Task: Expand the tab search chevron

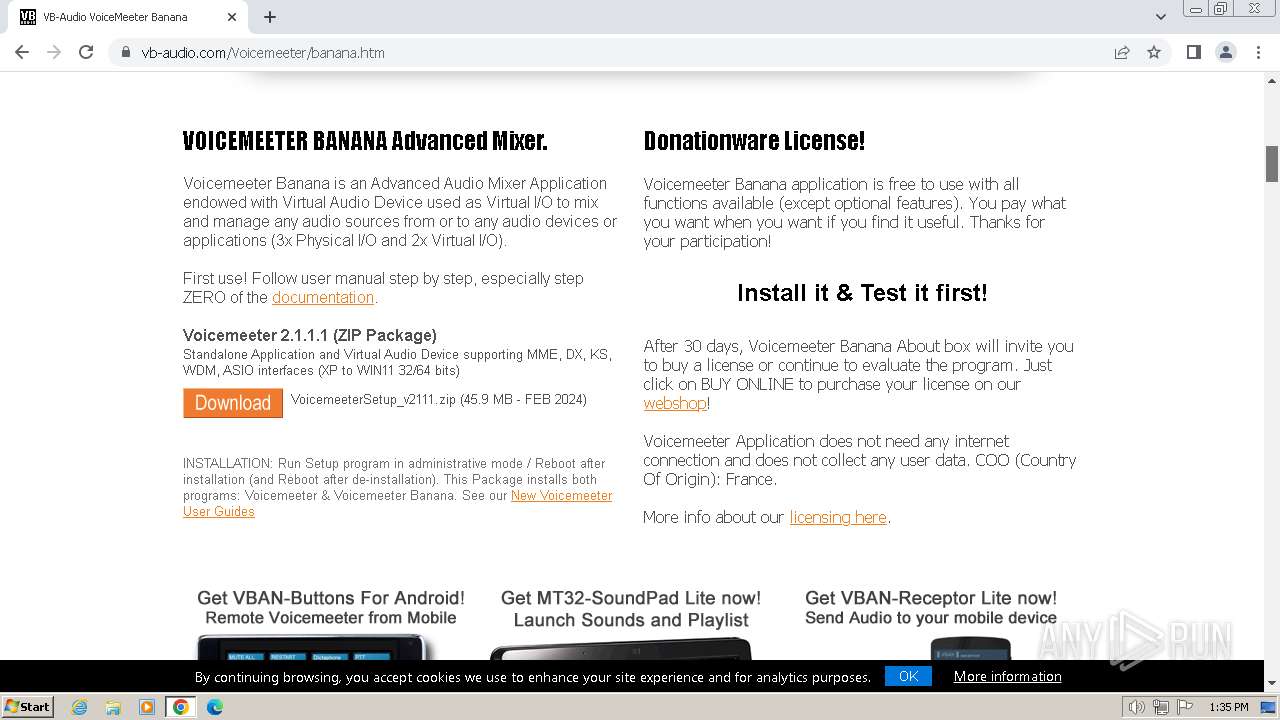Action: click(x=1161, y=17)
